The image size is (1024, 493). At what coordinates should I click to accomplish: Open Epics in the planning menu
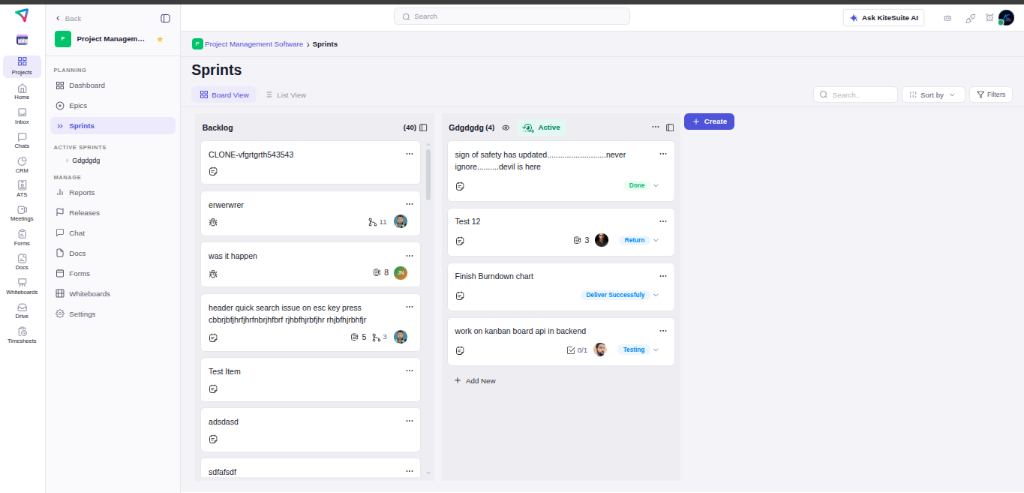point(112,106)
